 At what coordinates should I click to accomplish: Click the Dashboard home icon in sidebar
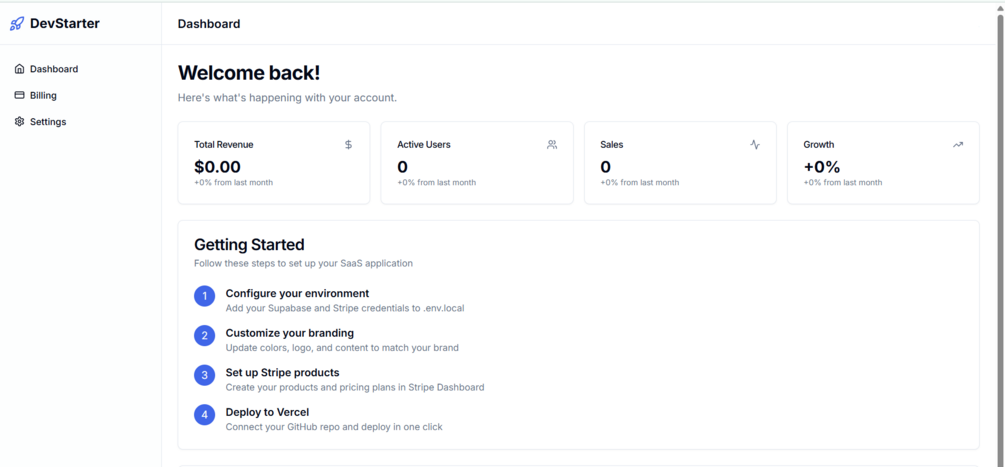point(19,69)
